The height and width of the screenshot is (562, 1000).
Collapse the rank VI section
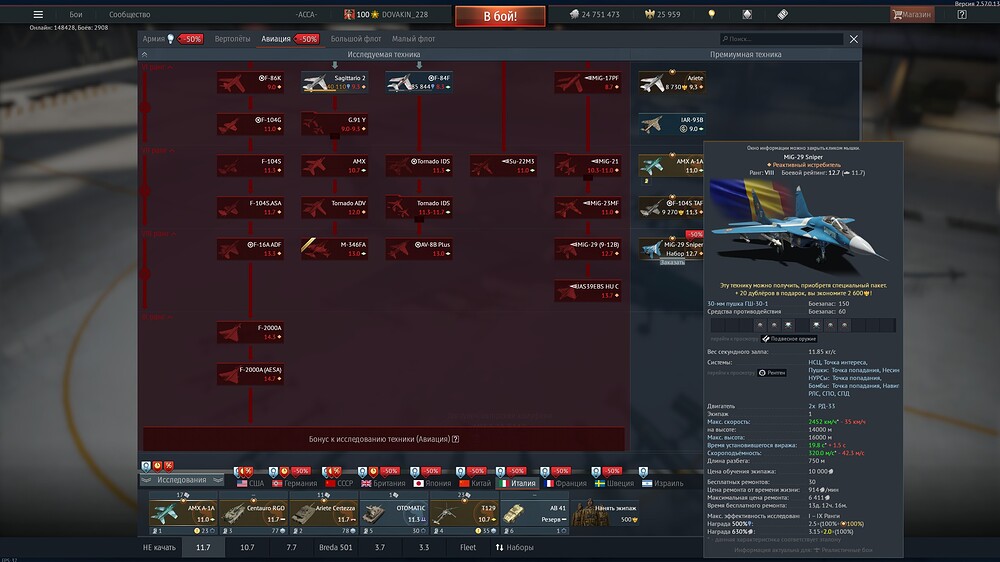[x=158, y=67]
